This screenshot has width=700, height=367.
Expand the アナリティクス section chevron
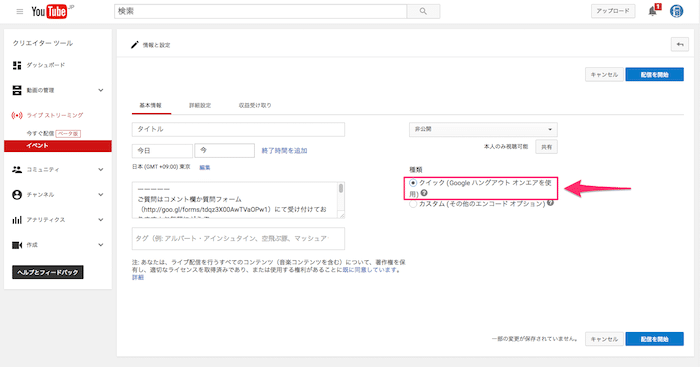pyautogui.click(x=101, y=220)
